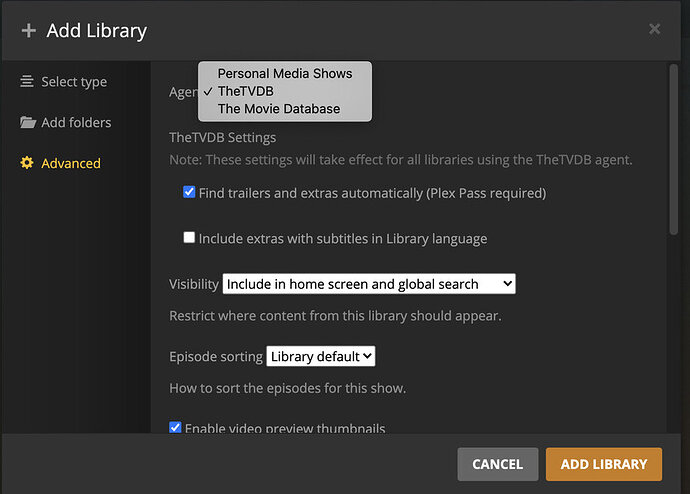Image resolution: width=690 pixels, height=494 pixels.
Task: Enable Include extras with subtitles checkbox
Action: pyautogui.click(x=189, y=238)
